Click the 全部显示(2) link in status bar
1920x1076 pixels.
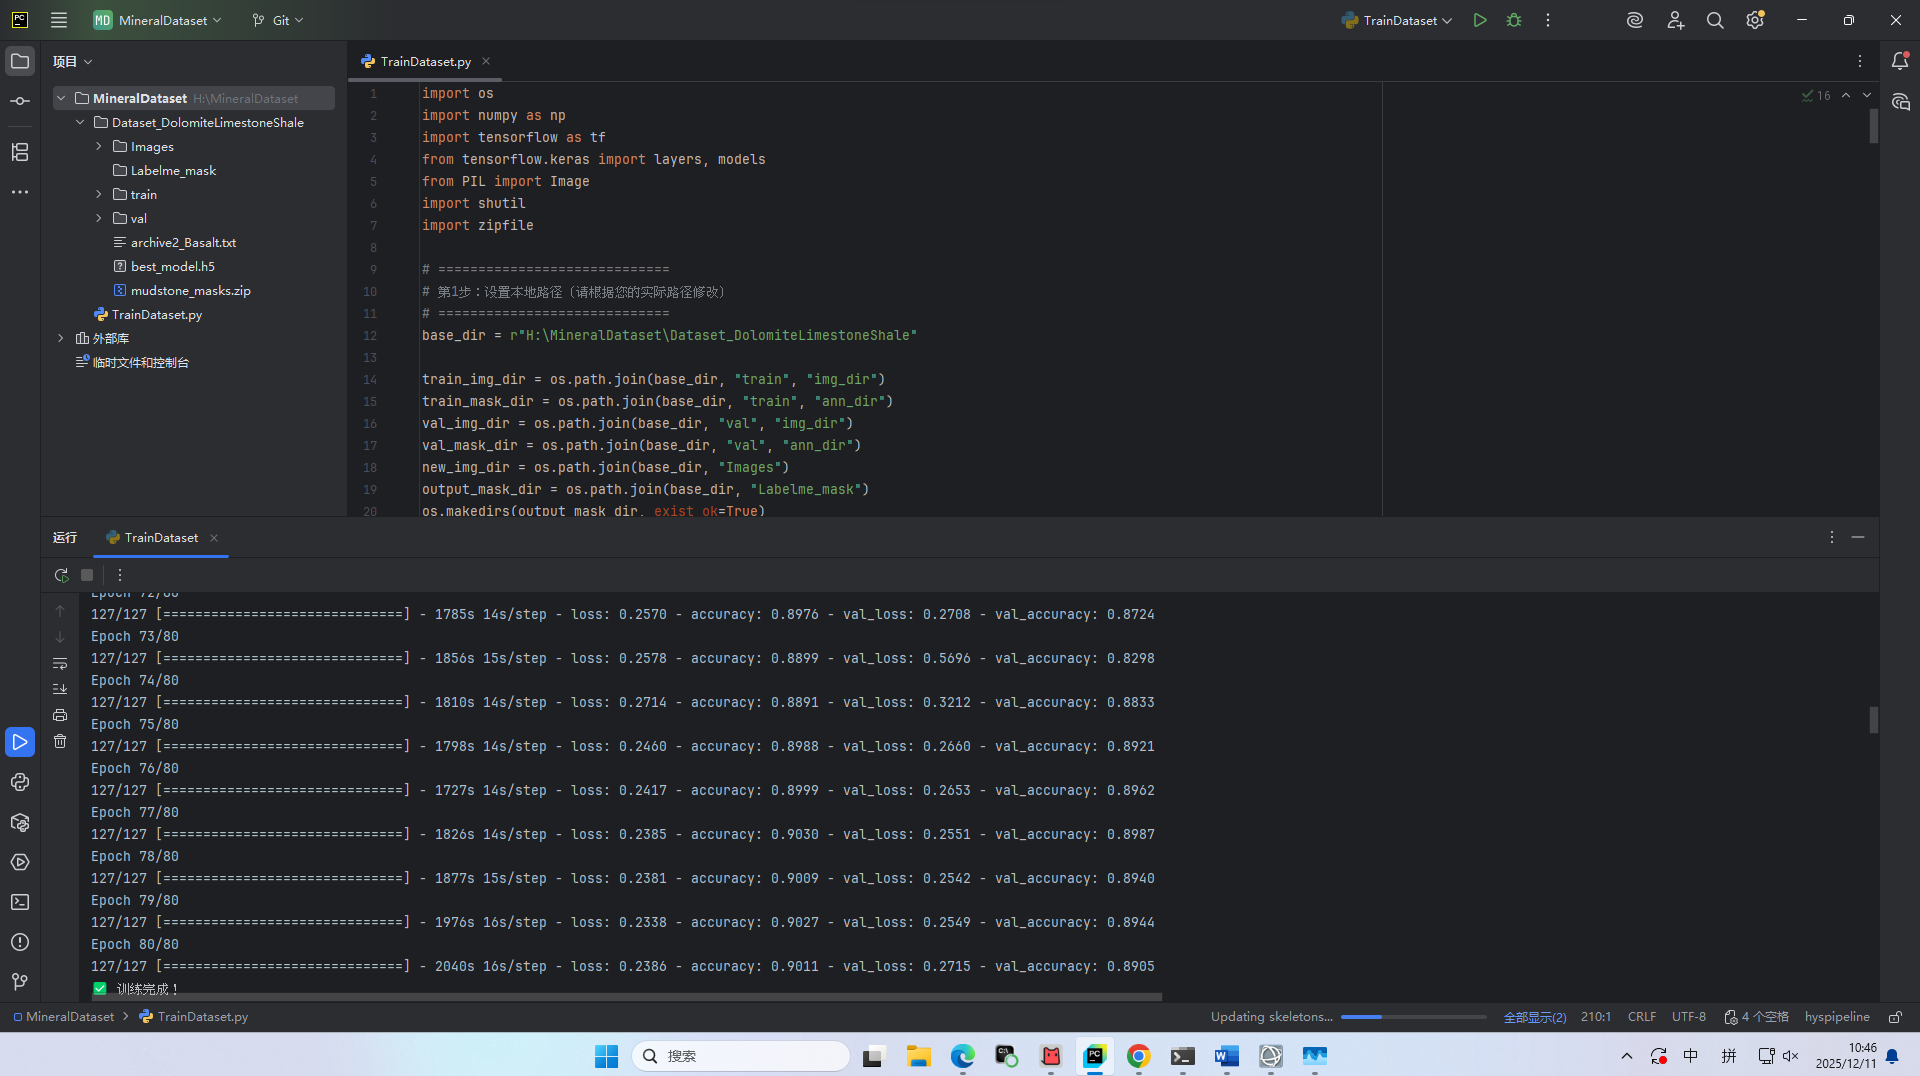(x=1535, y=1017)
